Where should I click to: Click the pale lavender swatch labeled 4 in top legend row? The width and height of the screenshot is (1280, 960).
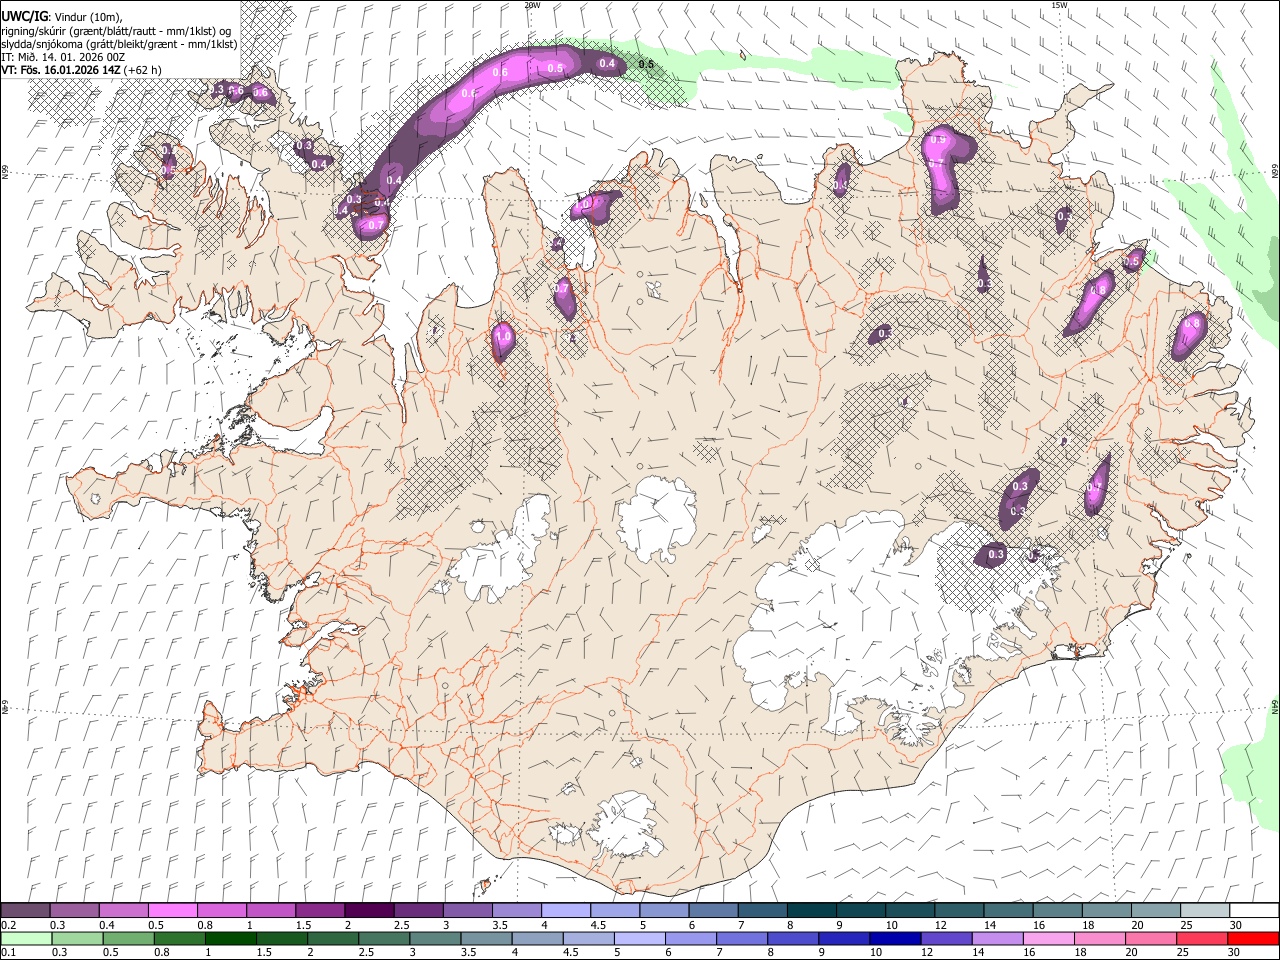coord(565,911)
